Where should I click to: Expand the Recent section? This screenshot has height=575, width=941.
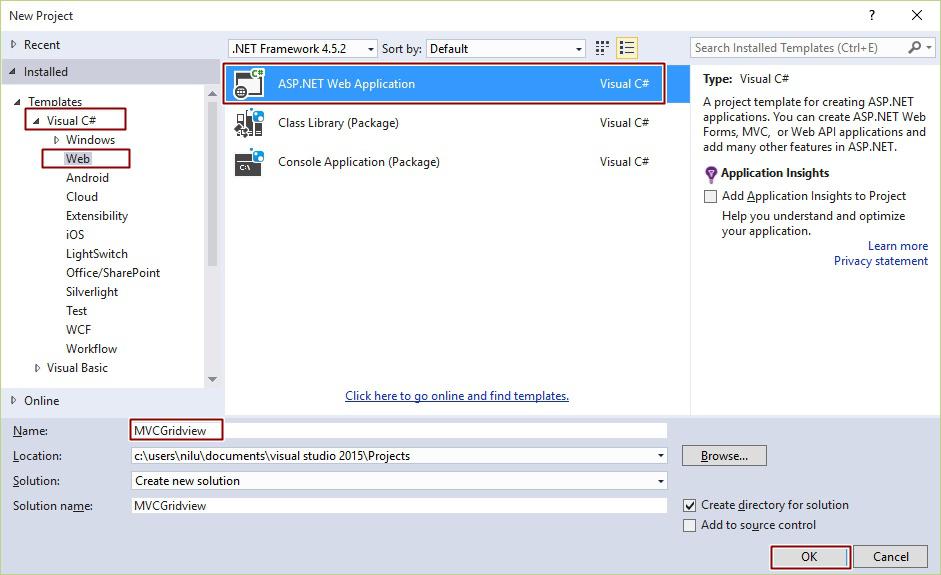pos(13,44)
